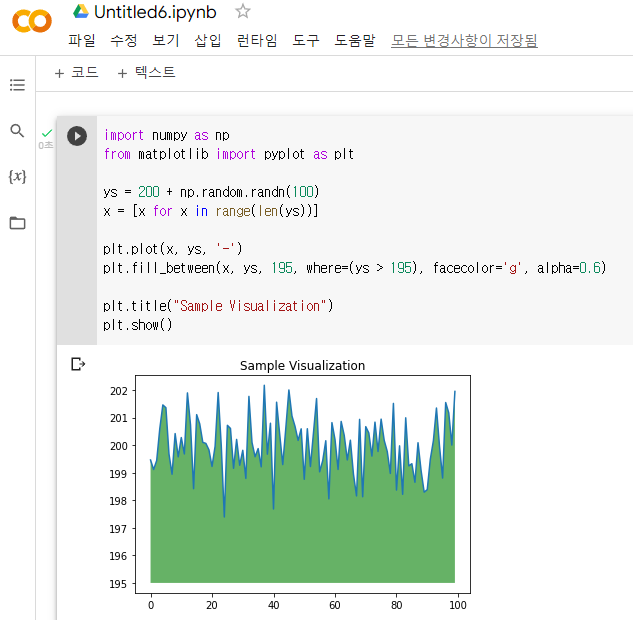
Task: Run the code cell
Action: (x=77, y=136)
